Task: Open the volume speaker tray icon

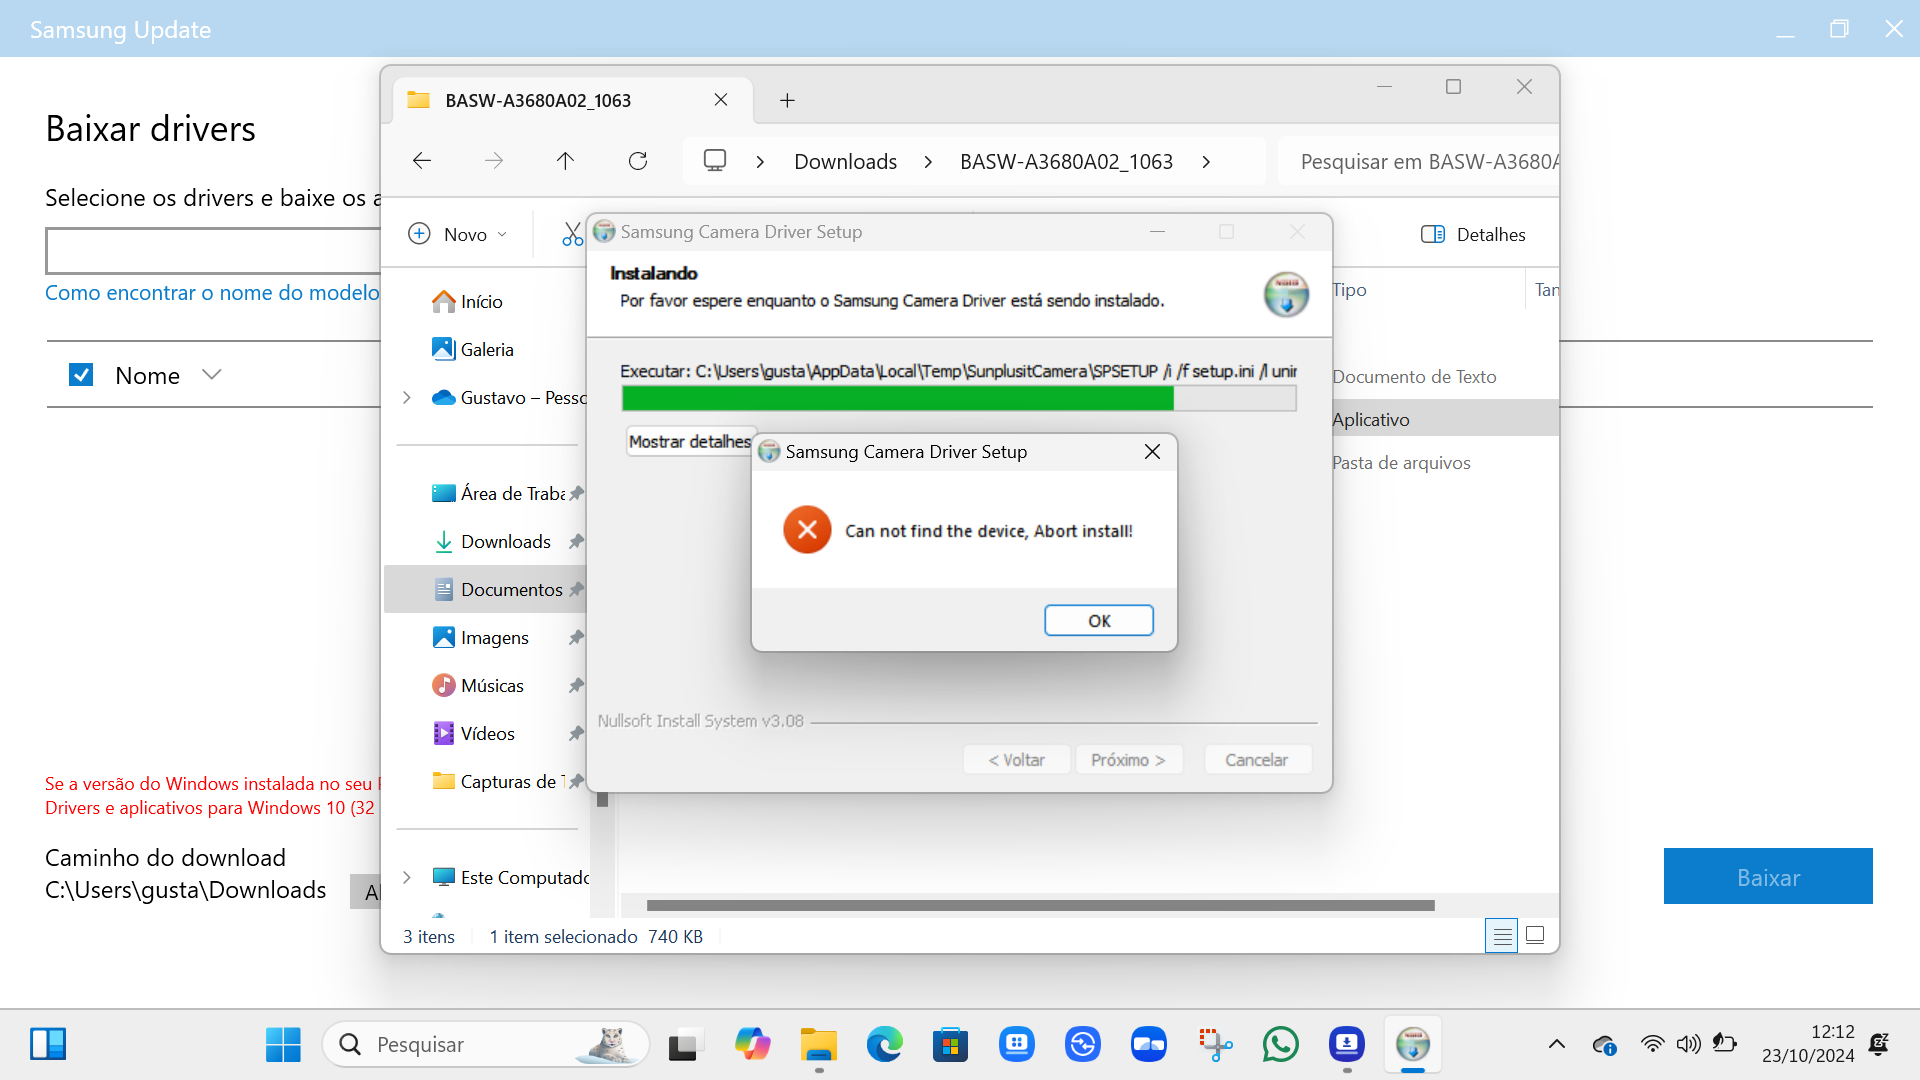Action: point(1688,1044)
